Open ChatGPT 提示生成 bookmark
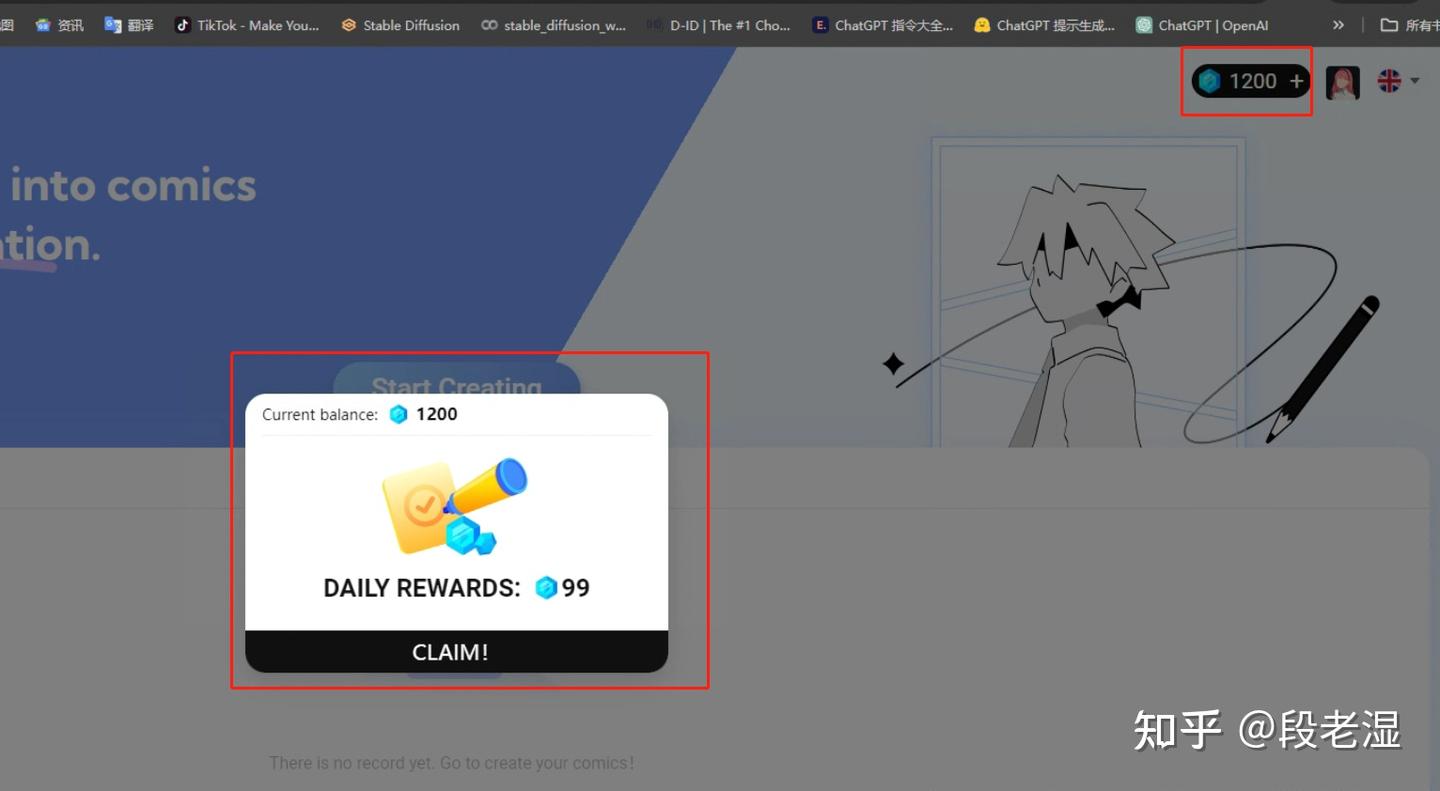Screen dimensions: 1440x791 (1045, 25)
